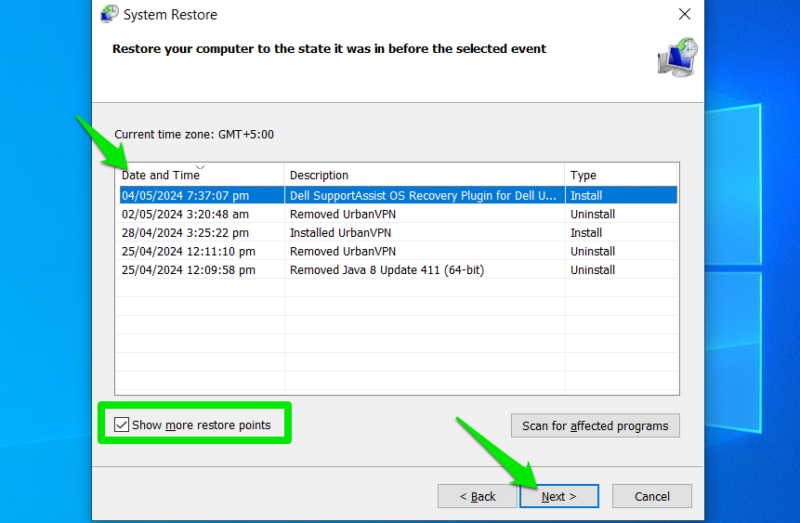This screenshot has height=523, width=800.
Task: Go Back to previous step
Action: [477, 496]
